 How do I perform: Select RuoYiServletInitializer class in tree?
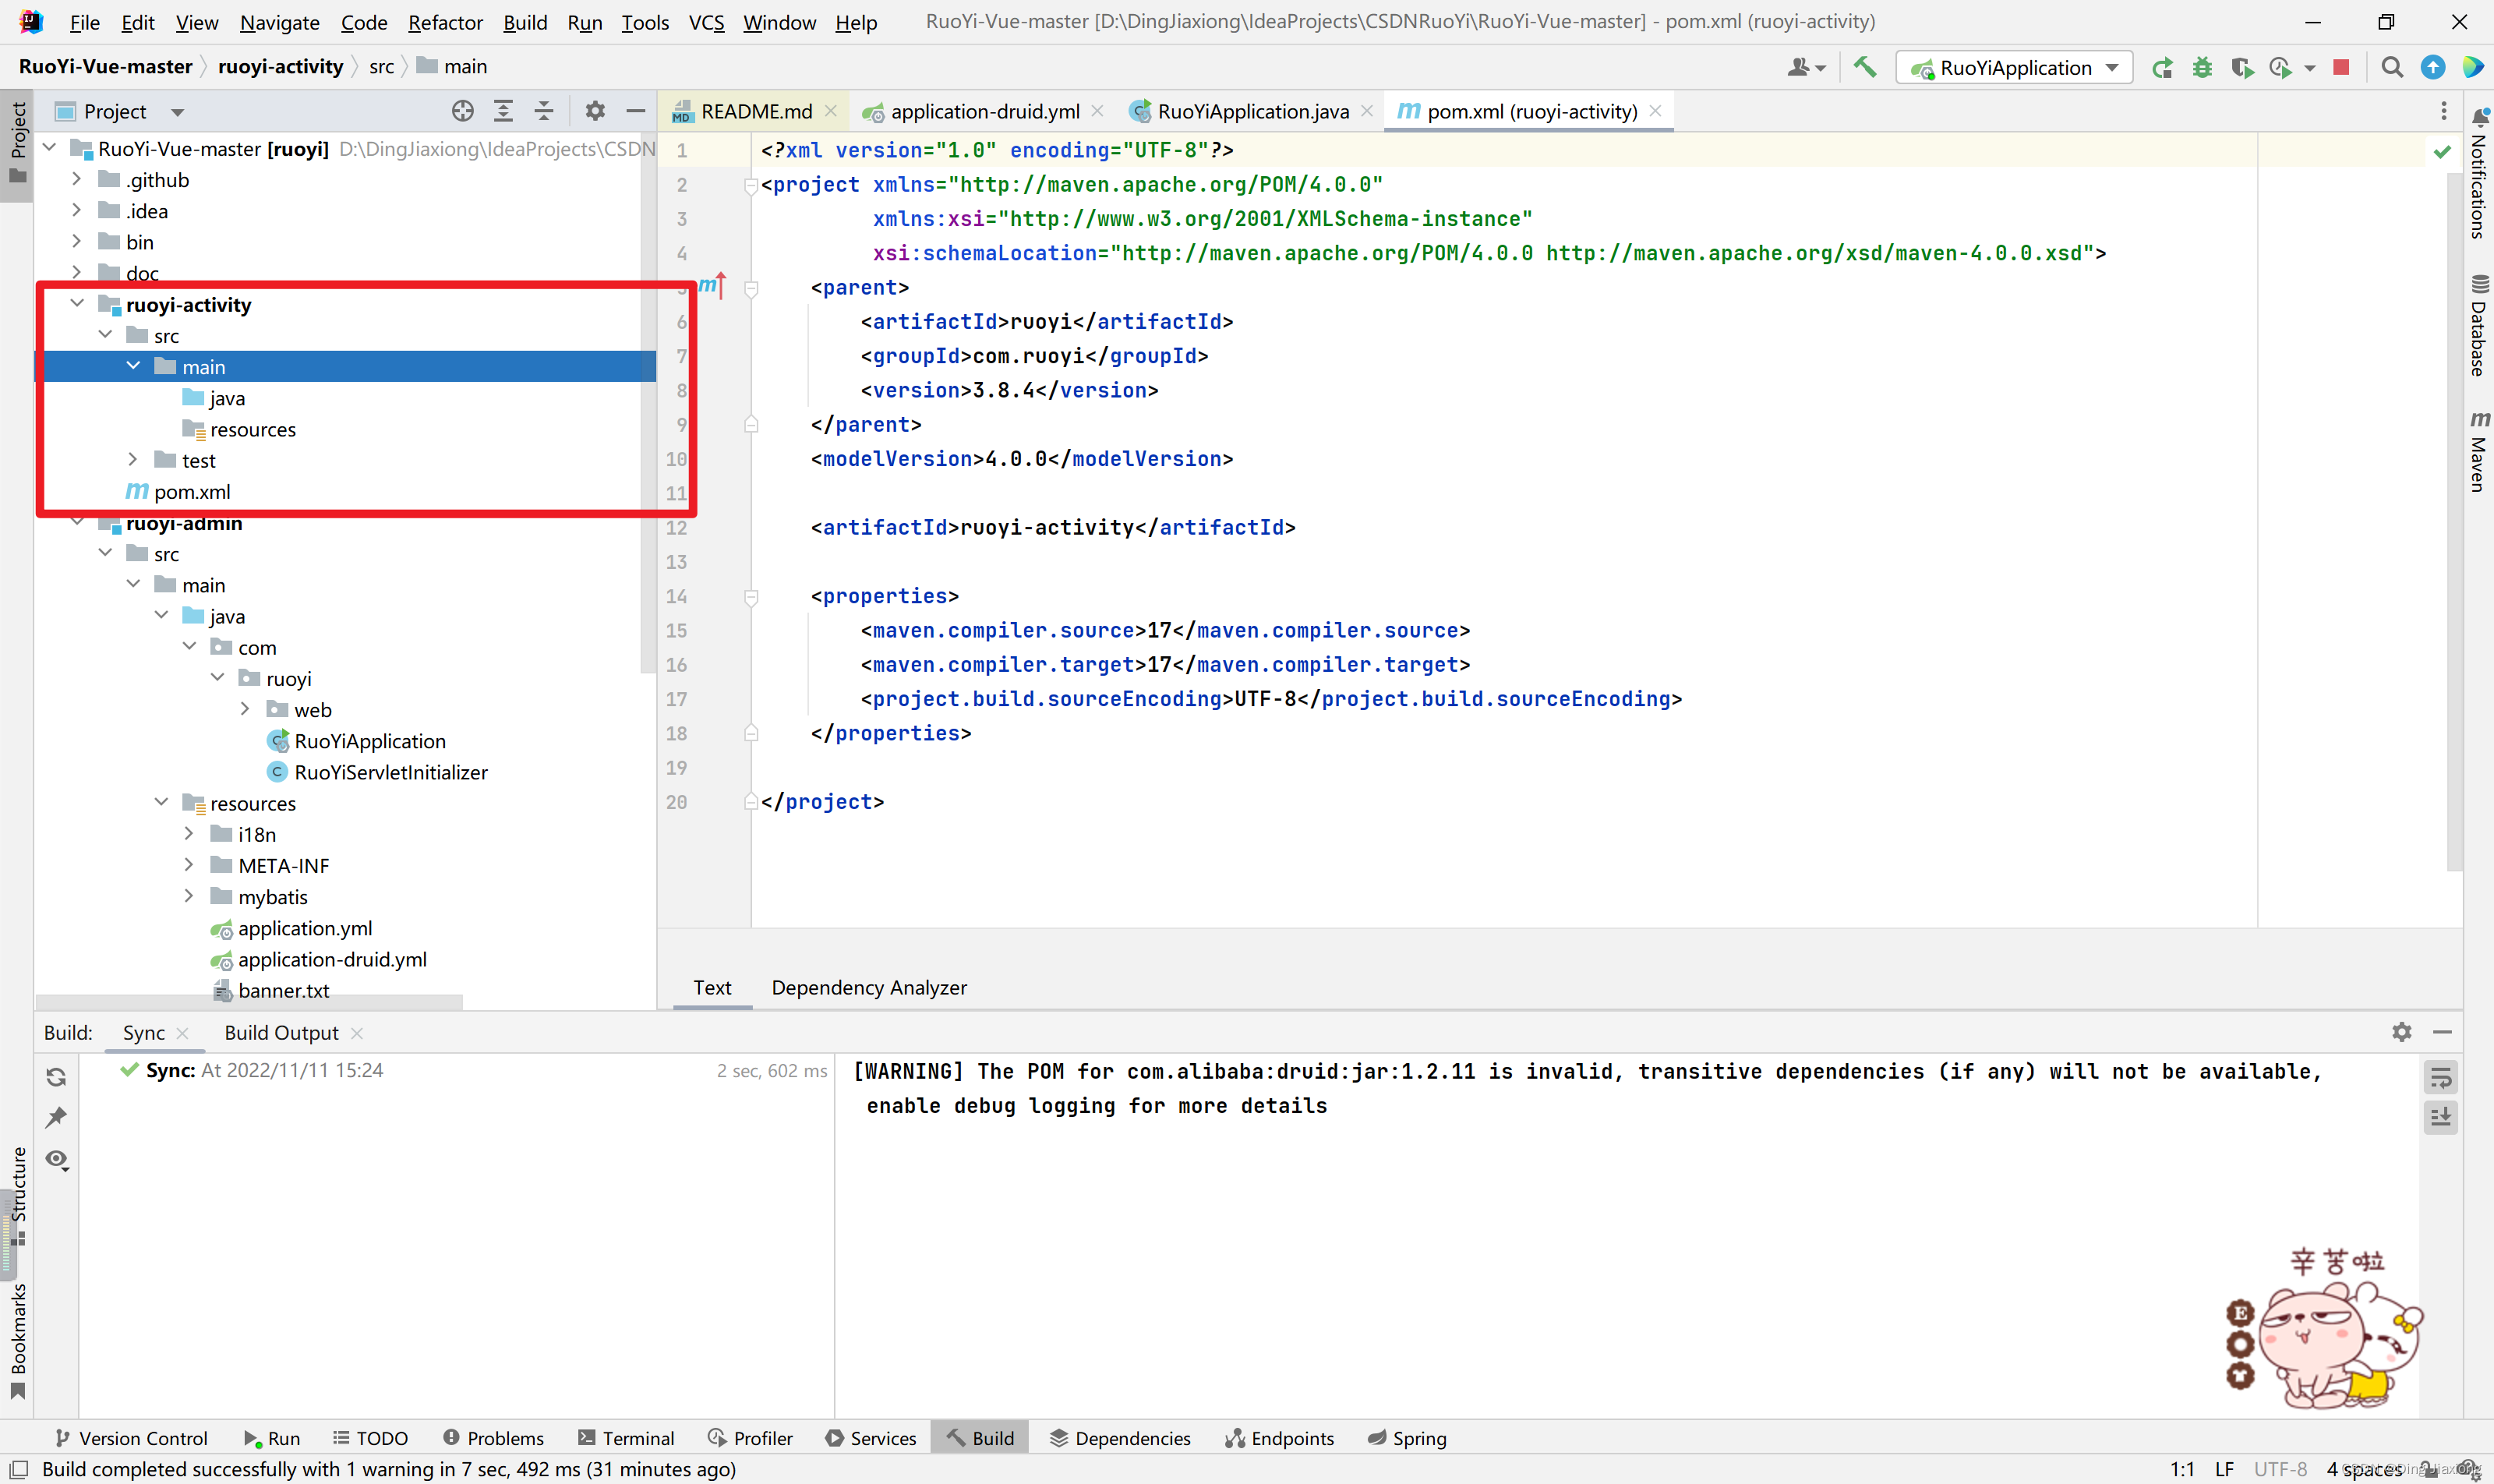pos(391,772)
